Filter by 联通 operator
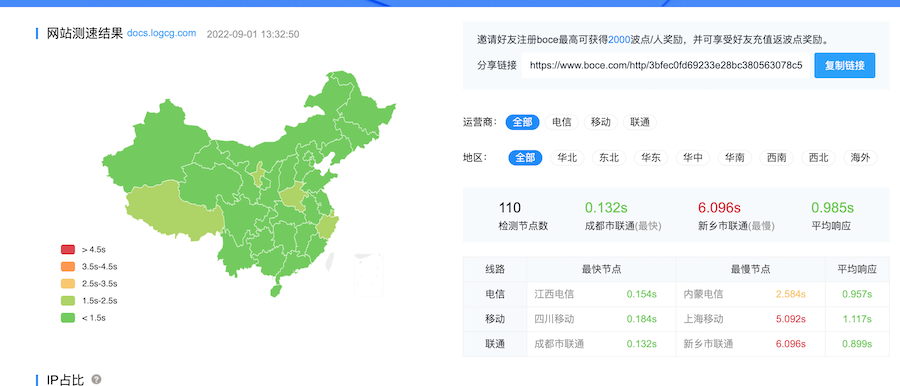This screenshot has height=386, width=900. [639, 122]
